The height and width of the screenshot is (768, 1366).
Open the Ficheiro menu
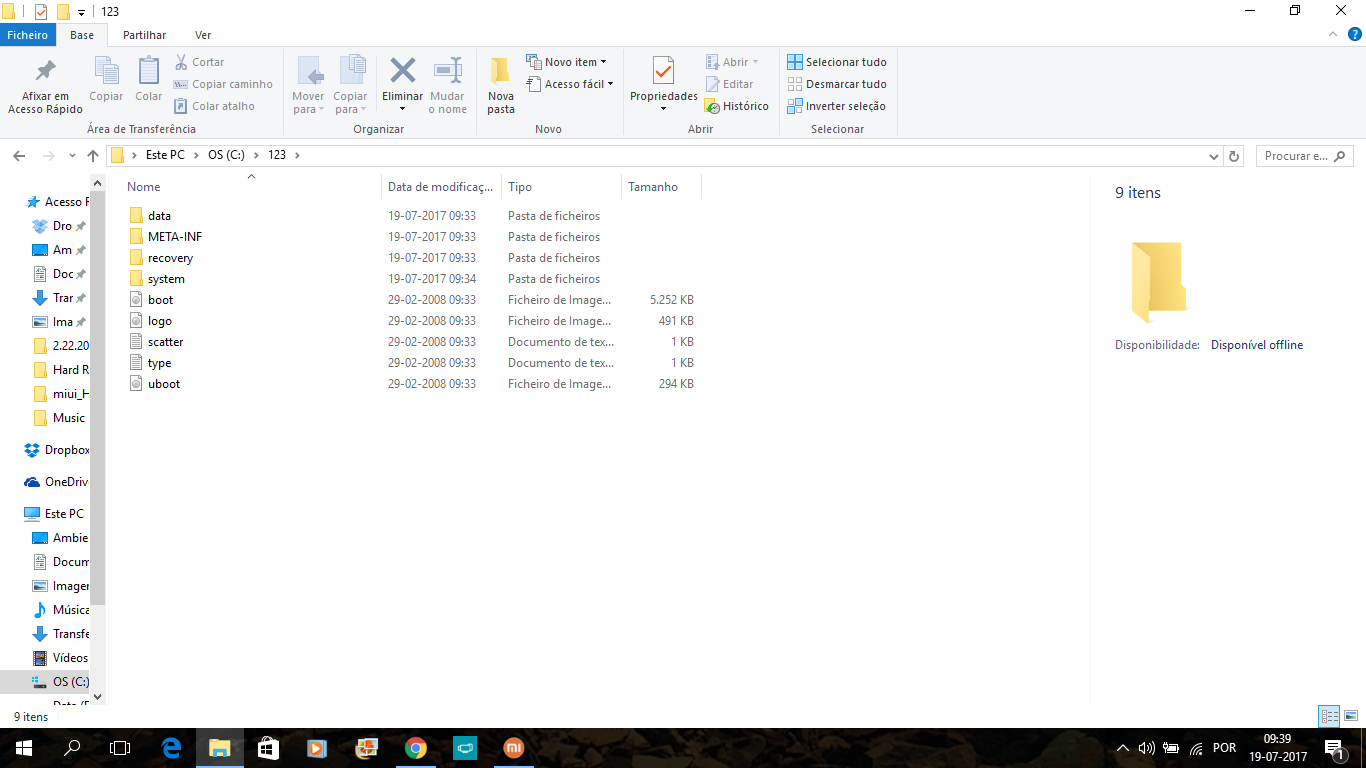click(27, 35)
